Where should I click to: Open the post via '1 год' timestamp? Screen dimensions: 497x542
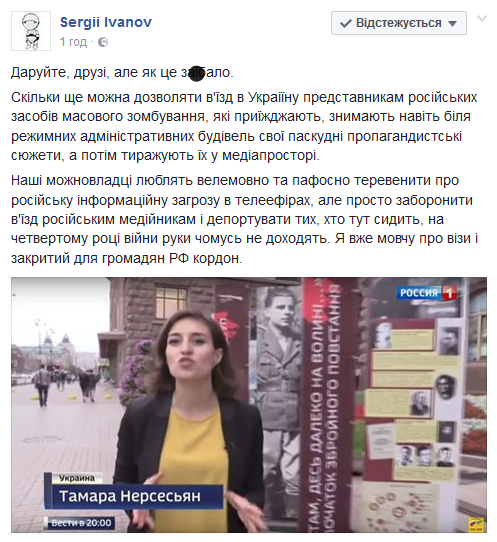point(73,42)
